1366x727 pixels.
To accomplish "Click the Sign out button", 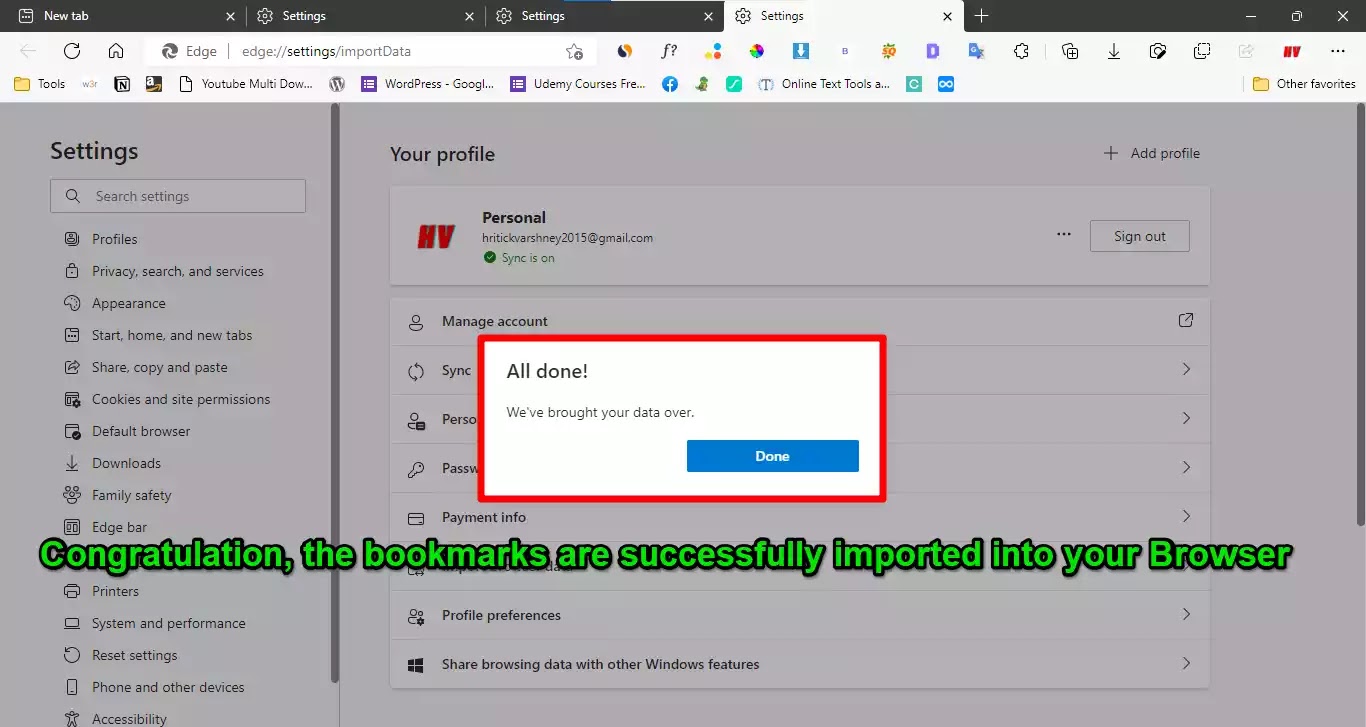I will (x=1139, y=236).
